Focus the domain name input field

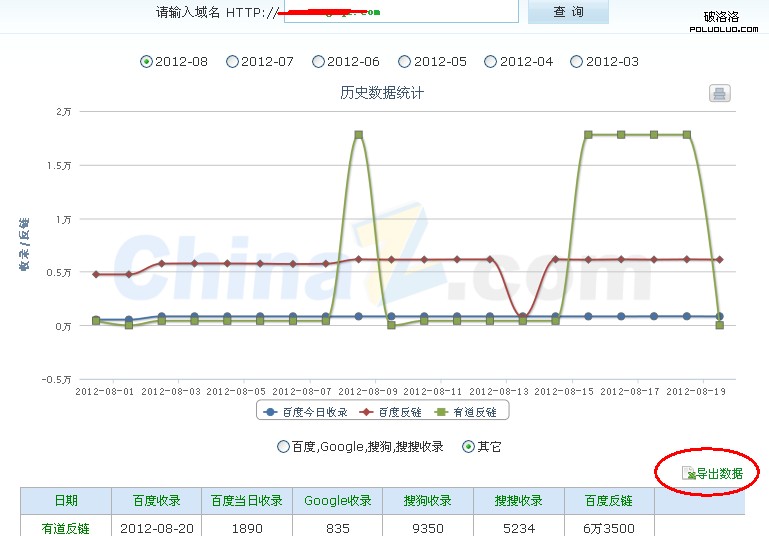[x=400, y=12]
